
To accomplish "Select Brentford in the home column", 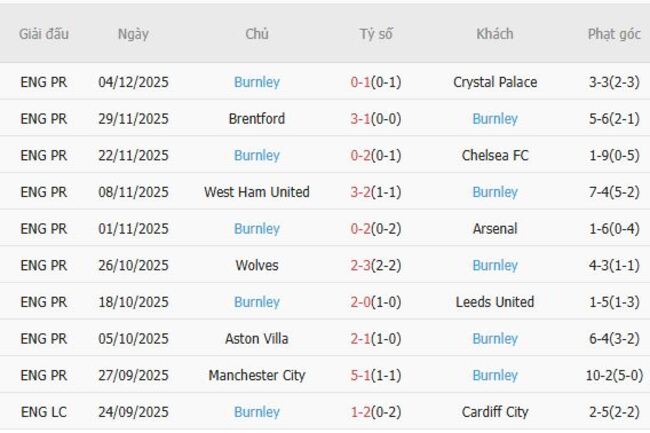I will click(x=256, y=119).
